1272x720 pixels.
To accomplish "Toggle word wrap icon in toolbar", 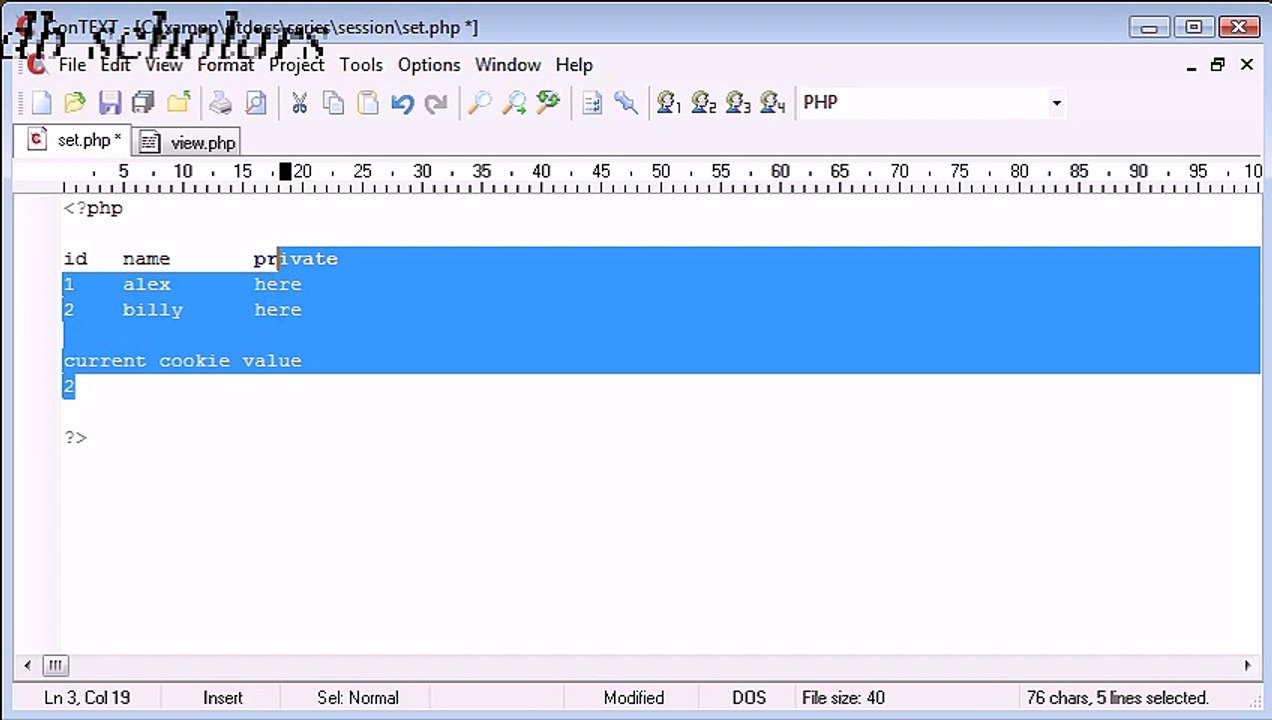I will (592, 102).
